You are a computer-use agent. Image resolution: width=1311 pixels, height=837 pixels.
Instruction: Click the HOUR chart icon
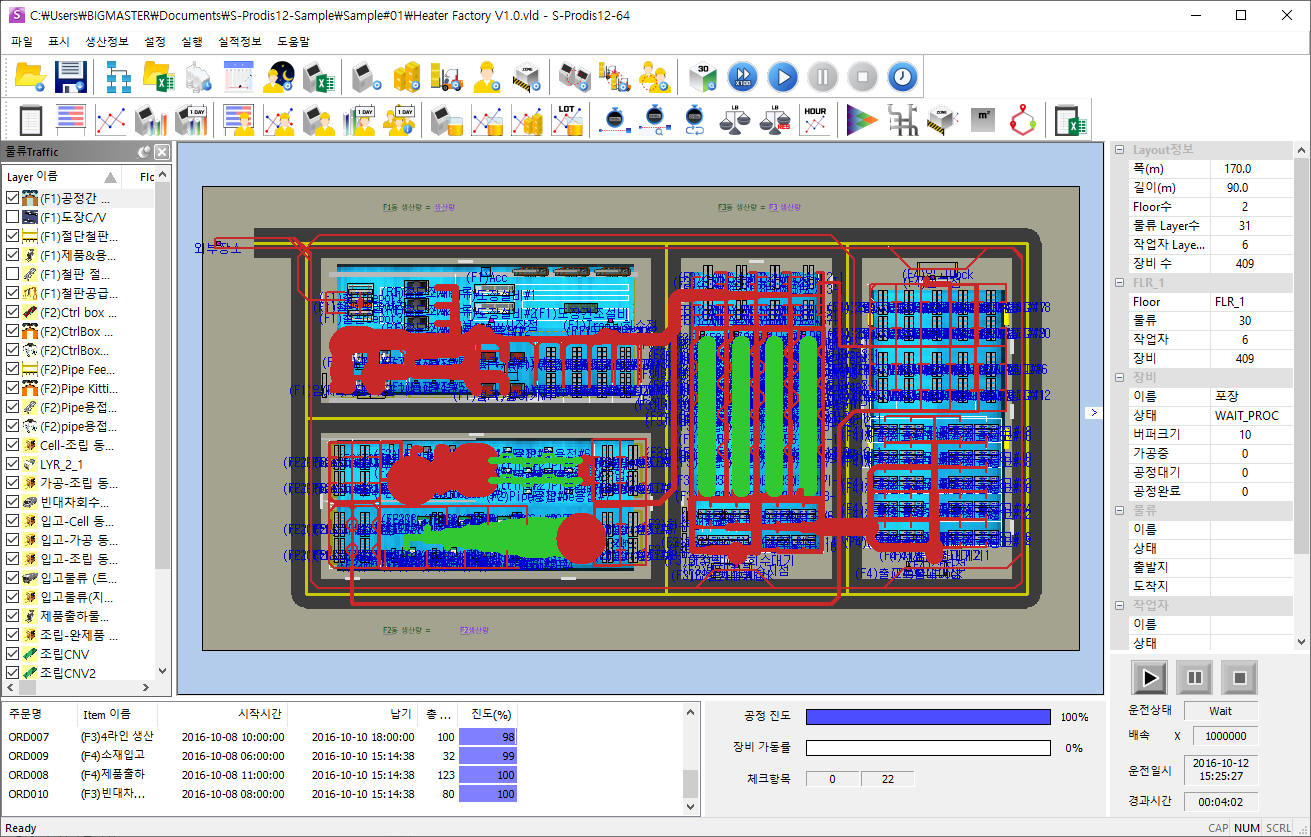tap(815, 120)
